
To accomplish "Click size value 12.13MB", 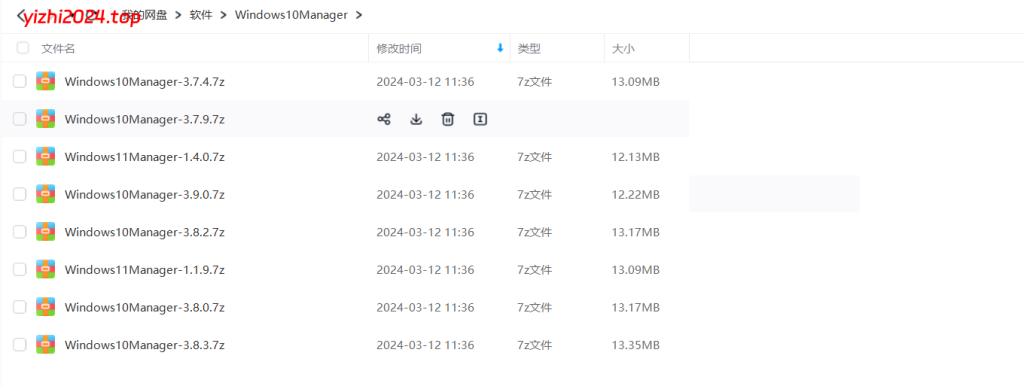I will [x=635, y=157].
